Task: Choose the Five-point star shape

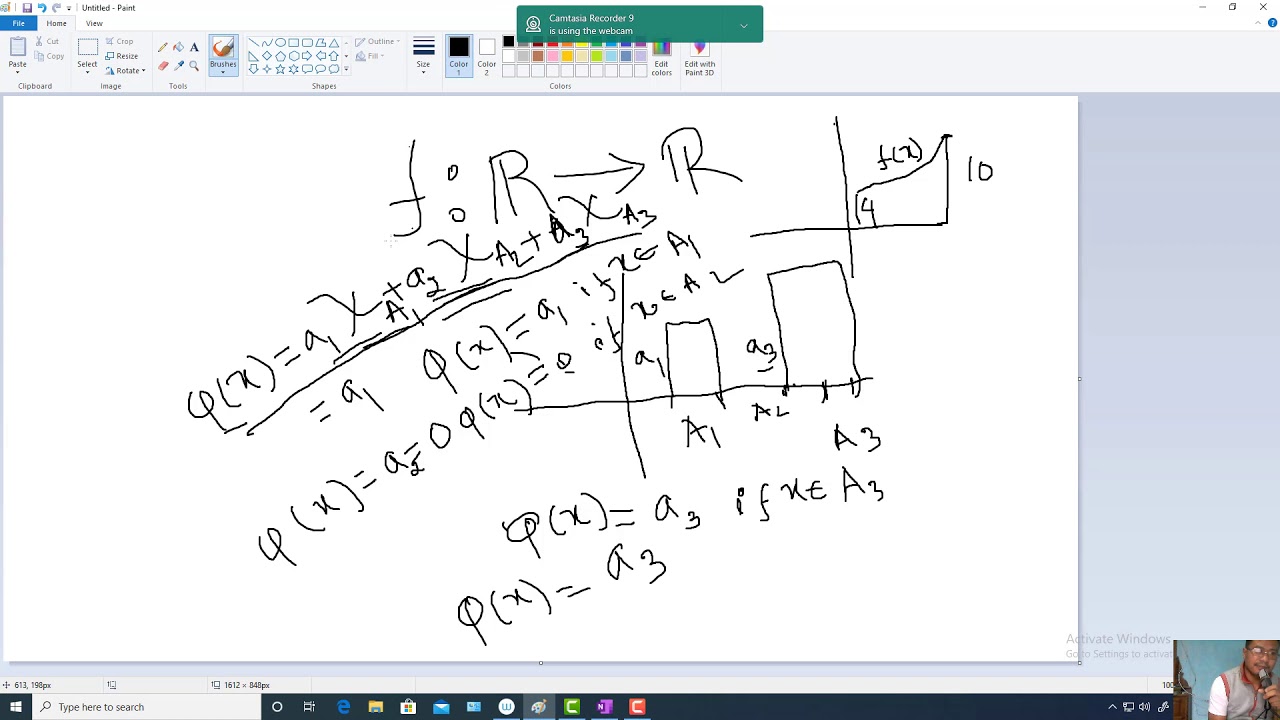Action: click(280, 69)
